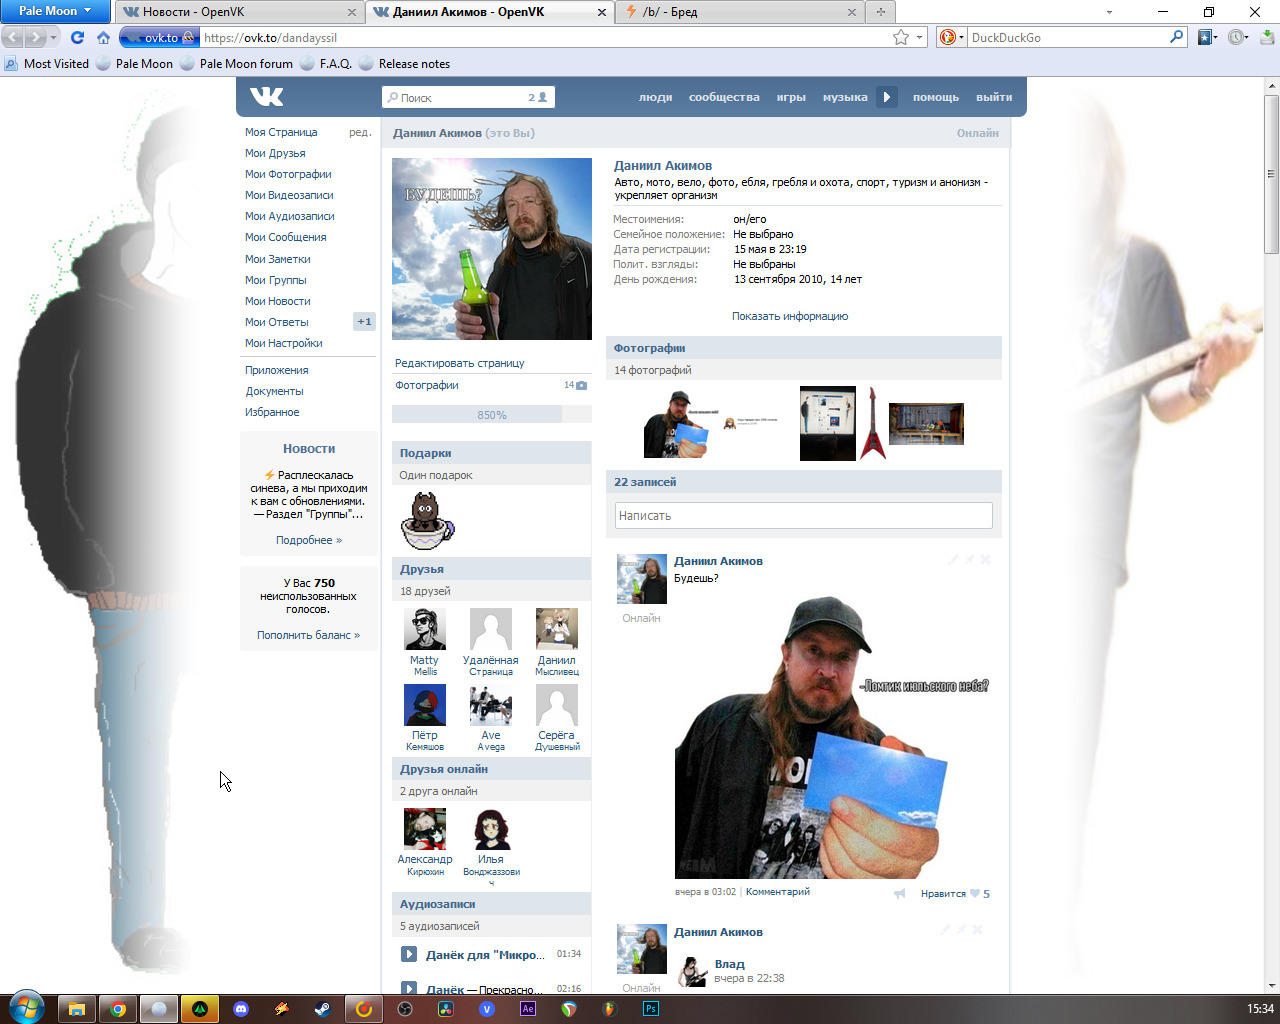Close the Даниил Акимов - OpenVK tab

[601, 12]
